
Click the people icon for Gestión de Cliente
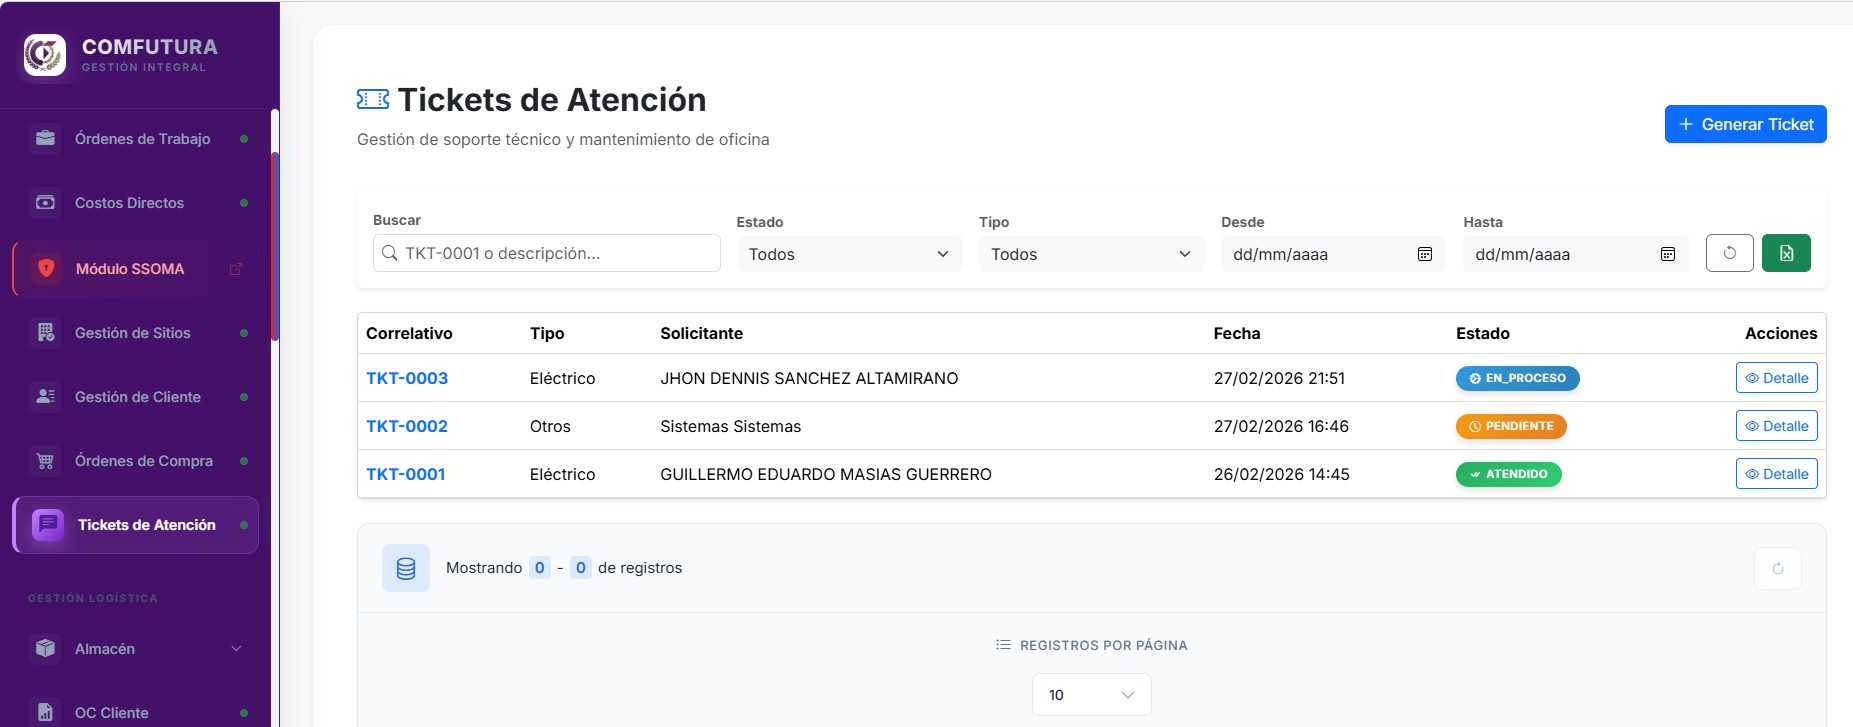tap(46, 397)
